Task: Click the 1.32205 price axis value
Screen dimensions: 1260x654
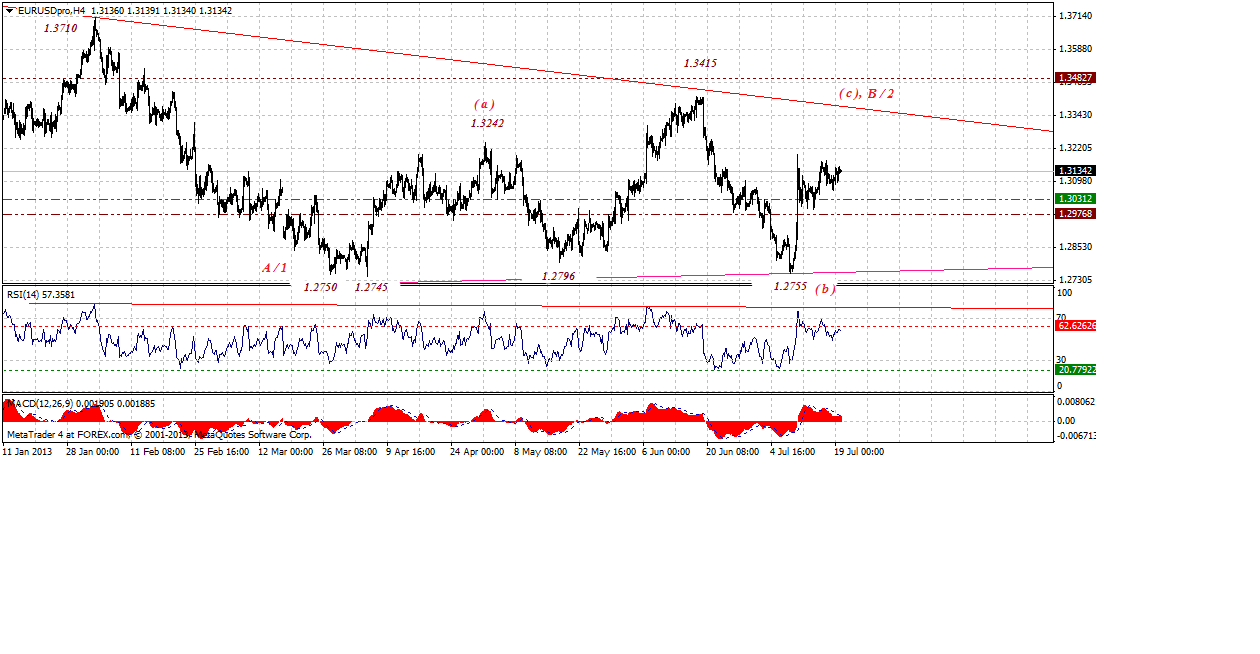Action: click(1075, 147)
